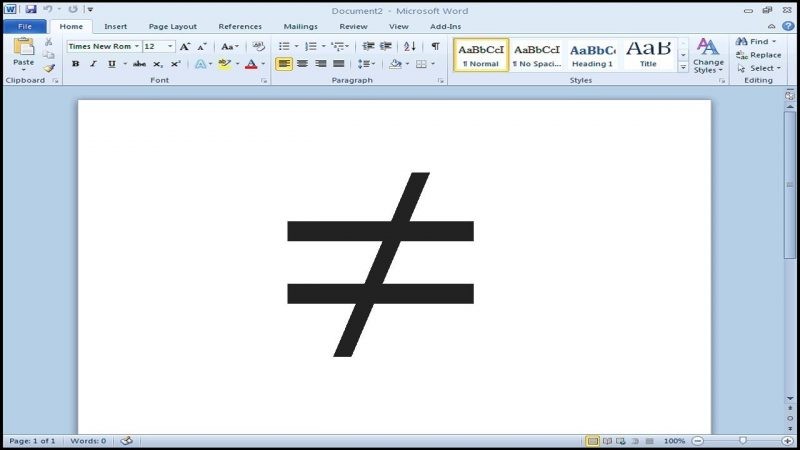Click the Clear Formatting icon
The height and width of the screenshot is (450, 800).
click(259, 46)
